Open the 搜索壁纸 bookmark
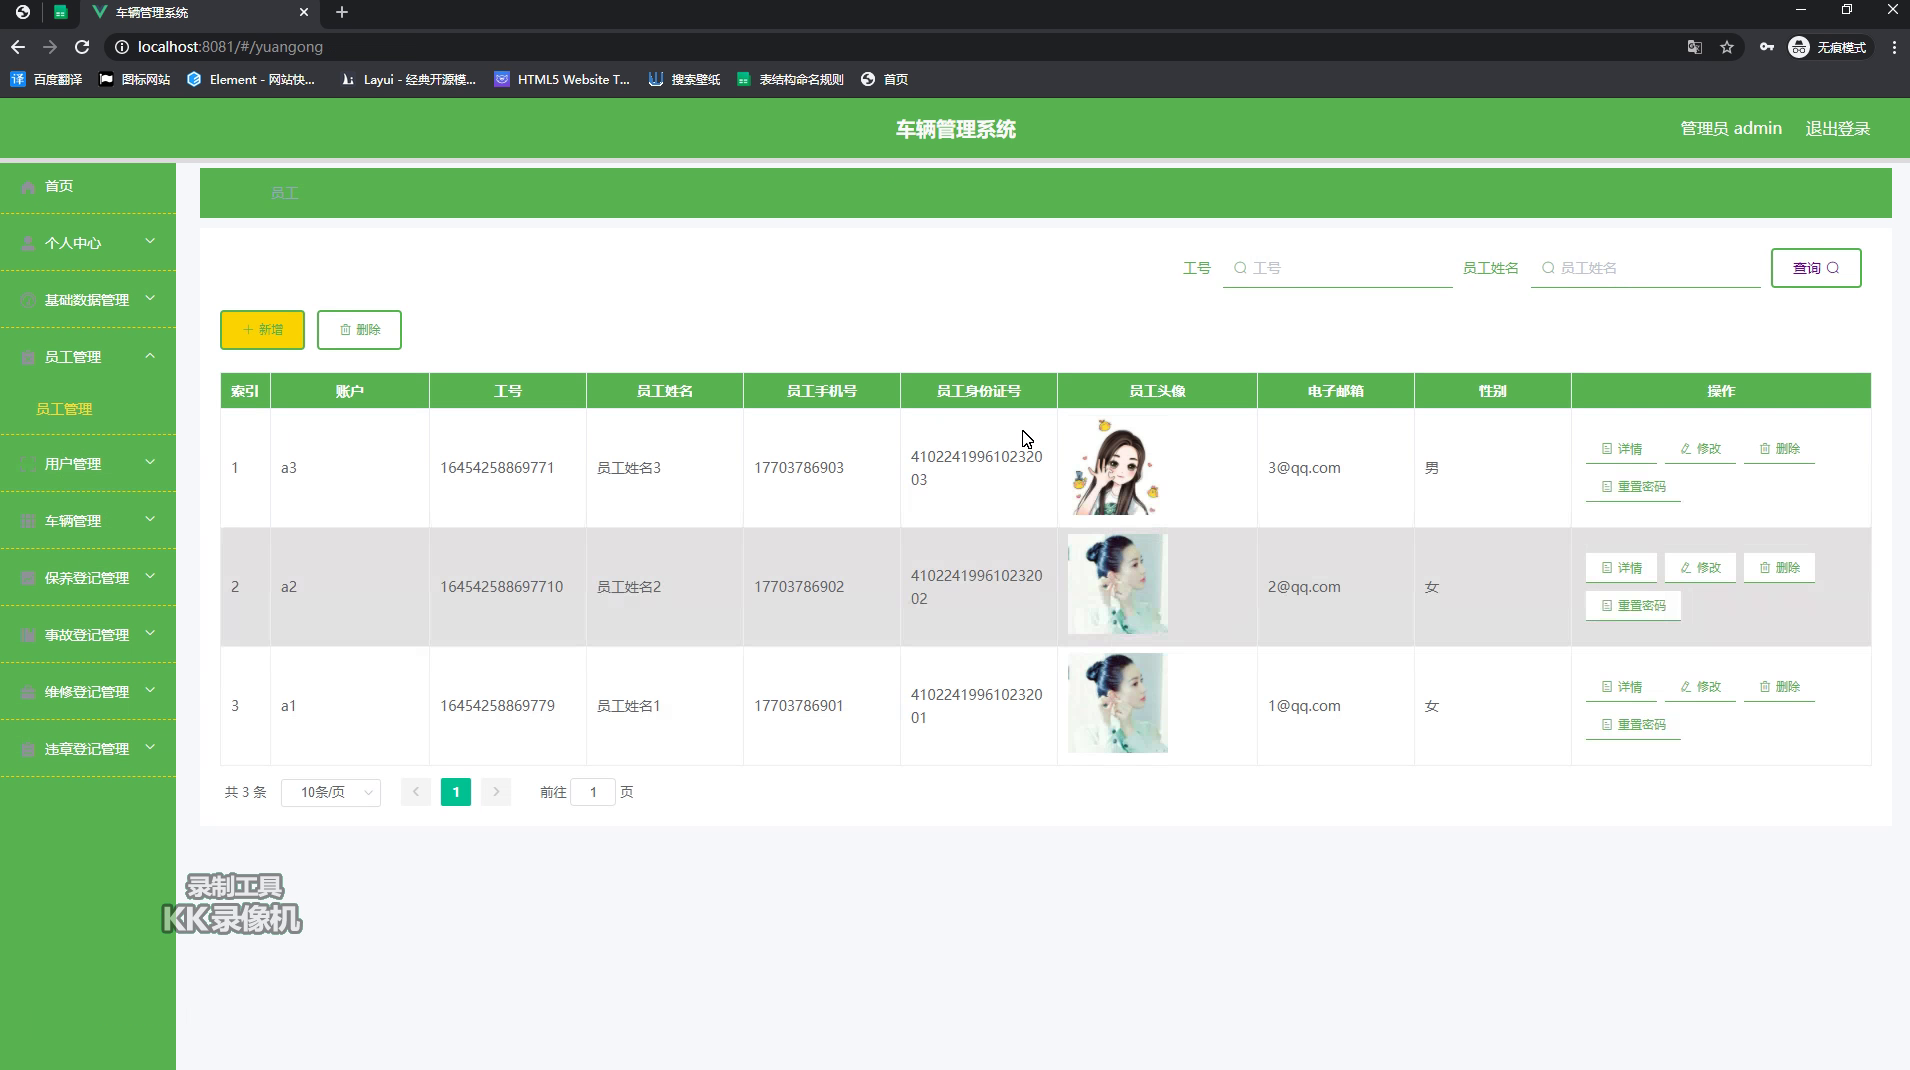 (684, 79)
